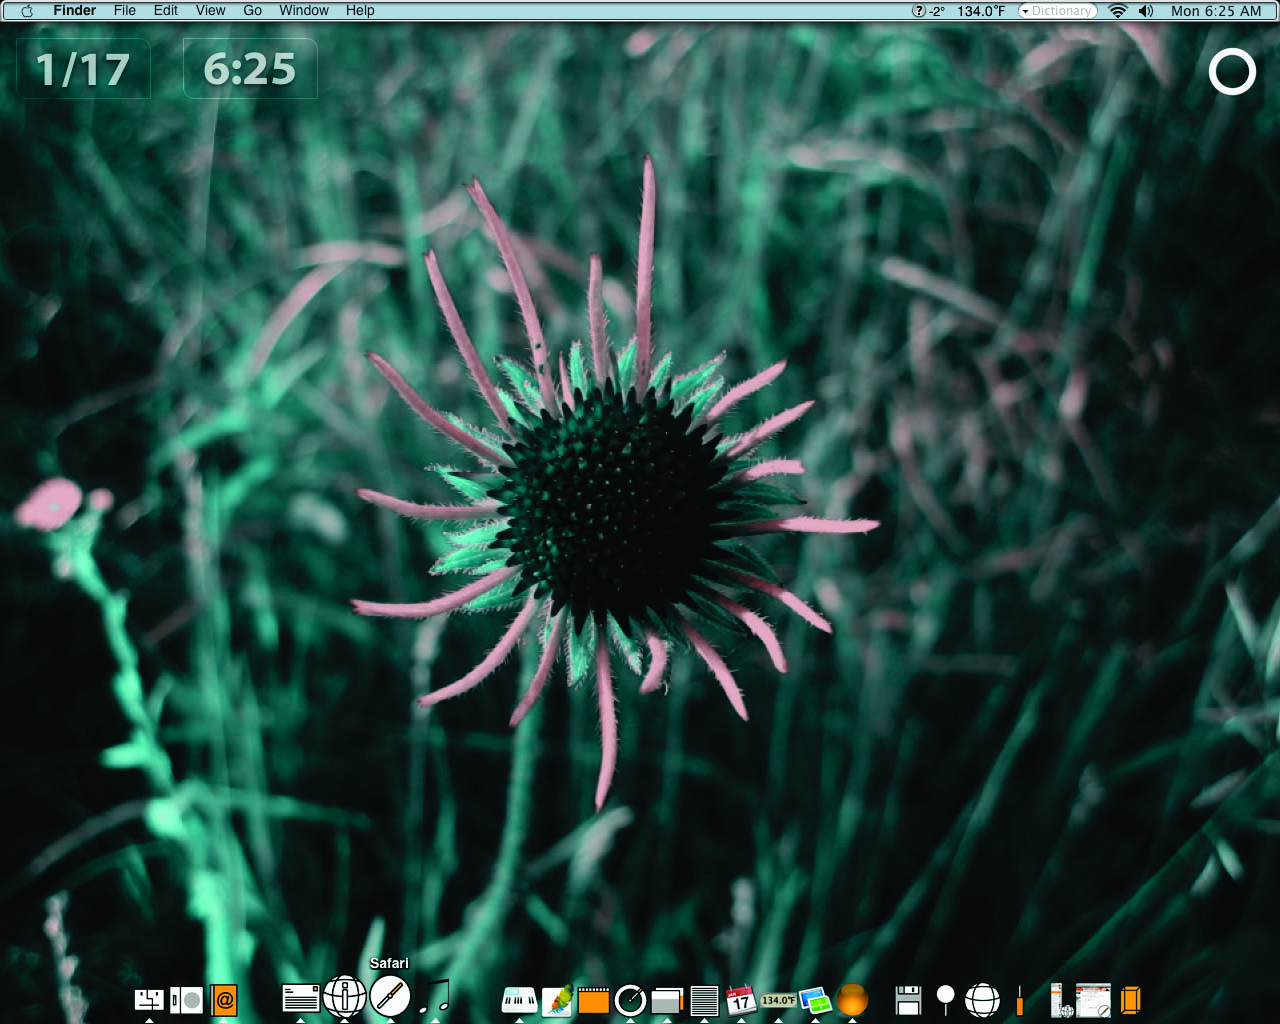Open the volume control in menu bar
Screen dimensions: 1280x1024
(x=1146, y=11)
